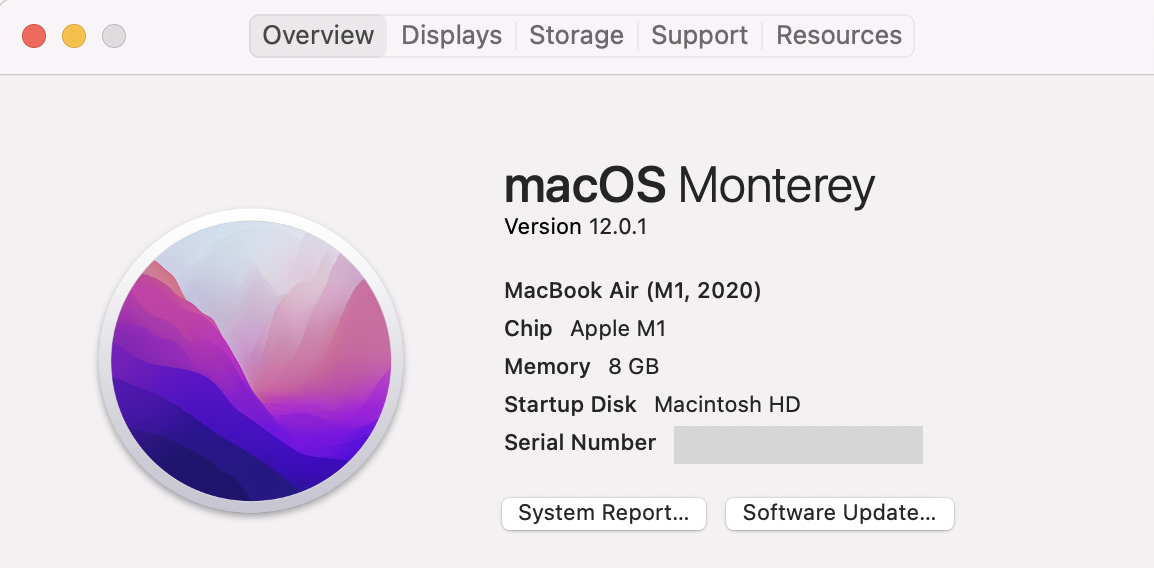Select the Overview tab
The width and height of the screenshot is (1154, 568).
coord(318,35)
